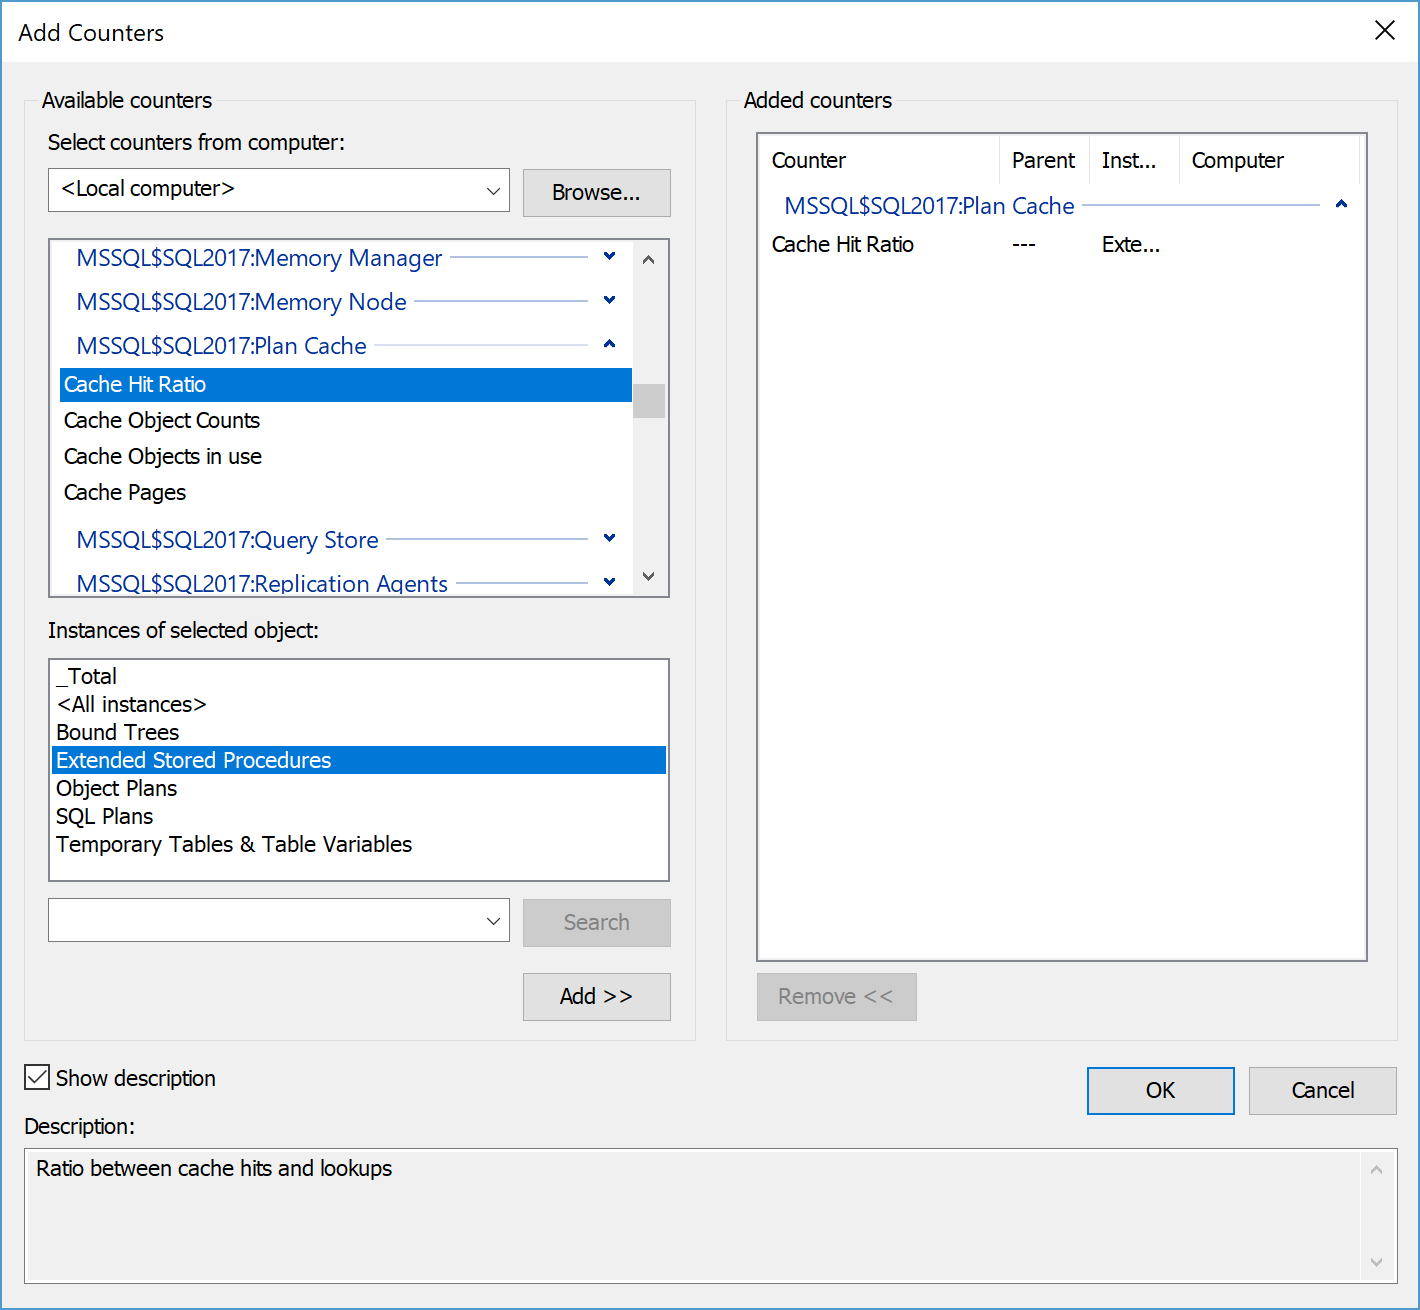
Task: Select the SQL Plans instance
Action: [x=359, y=817]
